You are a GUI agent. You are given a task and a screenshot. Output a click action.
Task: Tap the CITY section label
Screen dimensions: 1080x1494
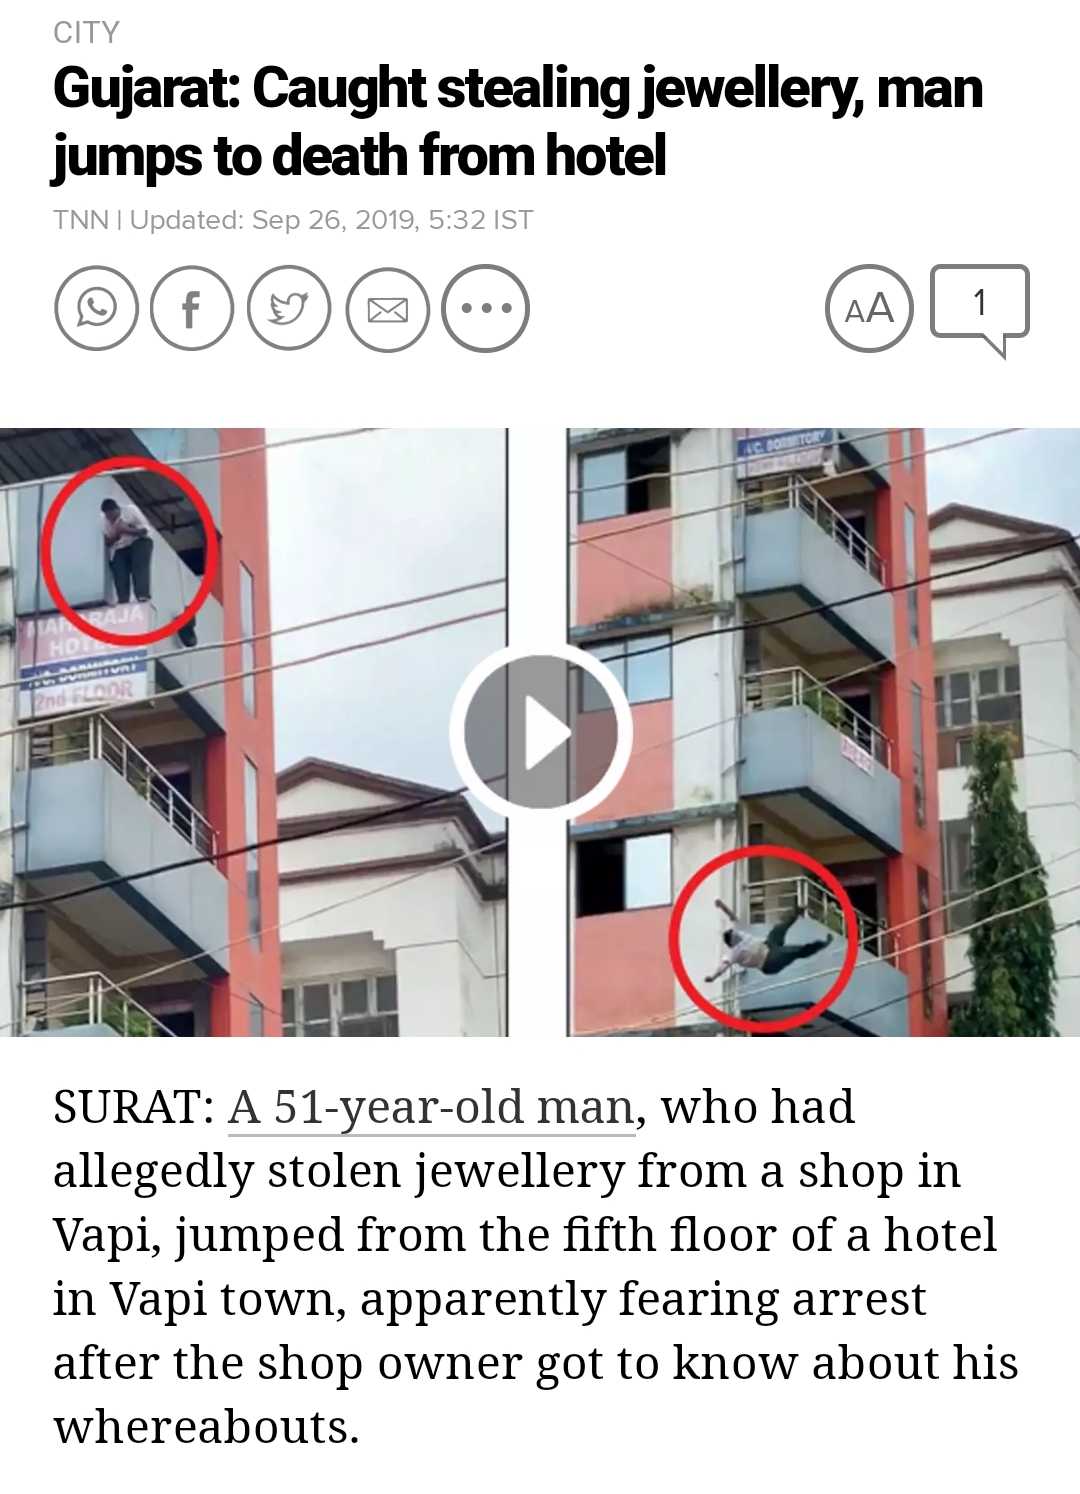point(86,33)
